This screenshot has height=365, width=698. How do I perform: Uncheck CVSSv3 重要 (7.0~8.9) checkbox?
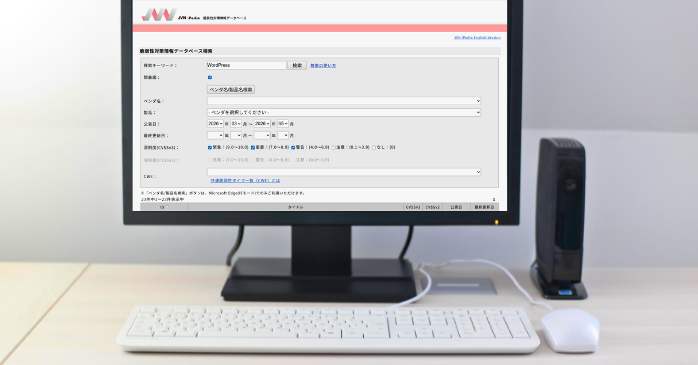pyautogui.click(x=252, y=147)
